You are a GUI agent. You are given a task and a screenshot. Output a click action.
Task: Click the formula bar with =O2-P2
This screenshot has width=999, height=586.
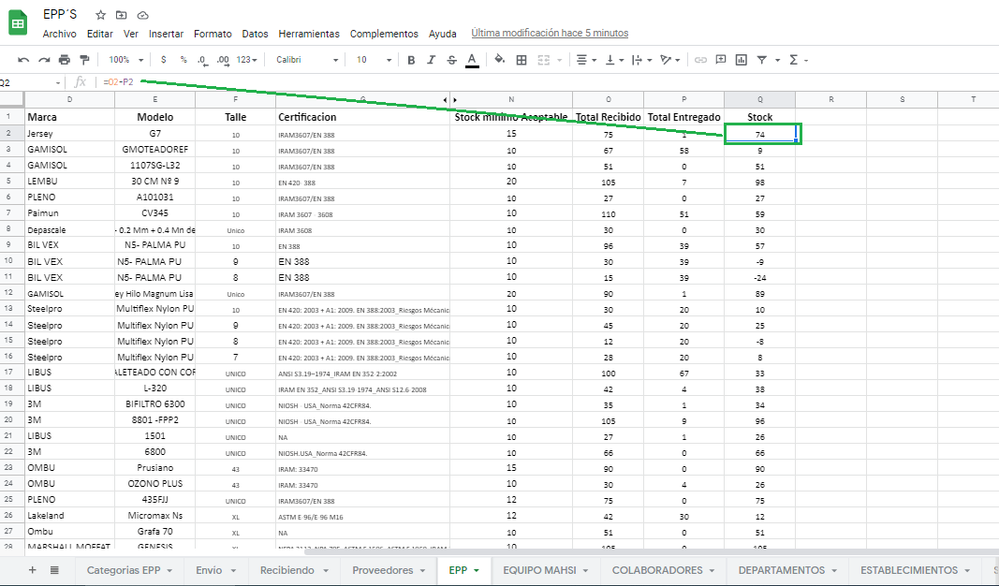point(548,82)
